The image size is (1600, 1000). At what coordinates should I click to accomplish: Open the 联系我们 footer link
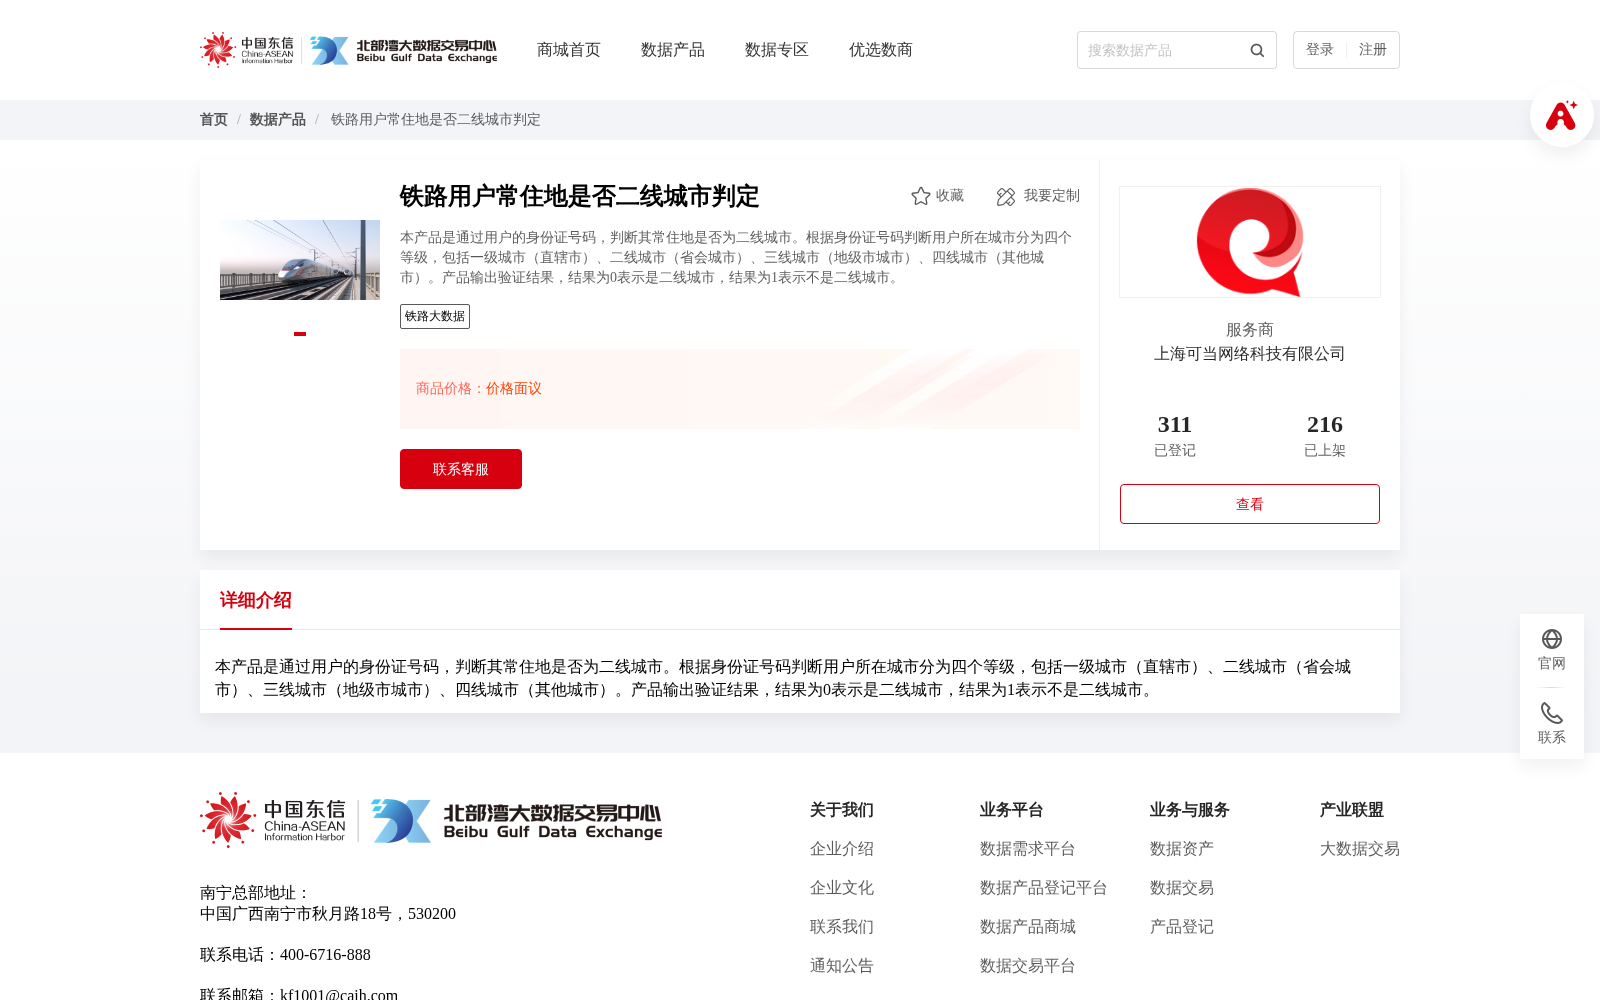coord(842,927)
